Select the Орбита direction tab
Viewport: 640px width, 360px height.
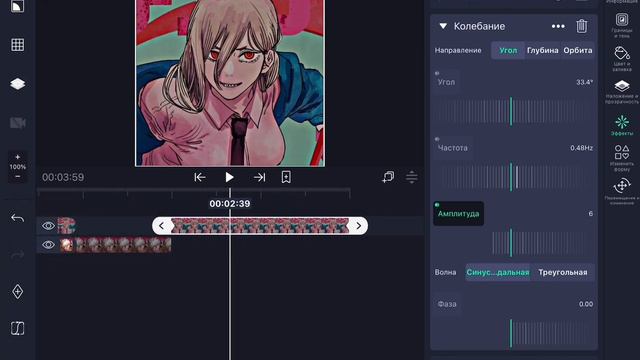click(578, 50)
